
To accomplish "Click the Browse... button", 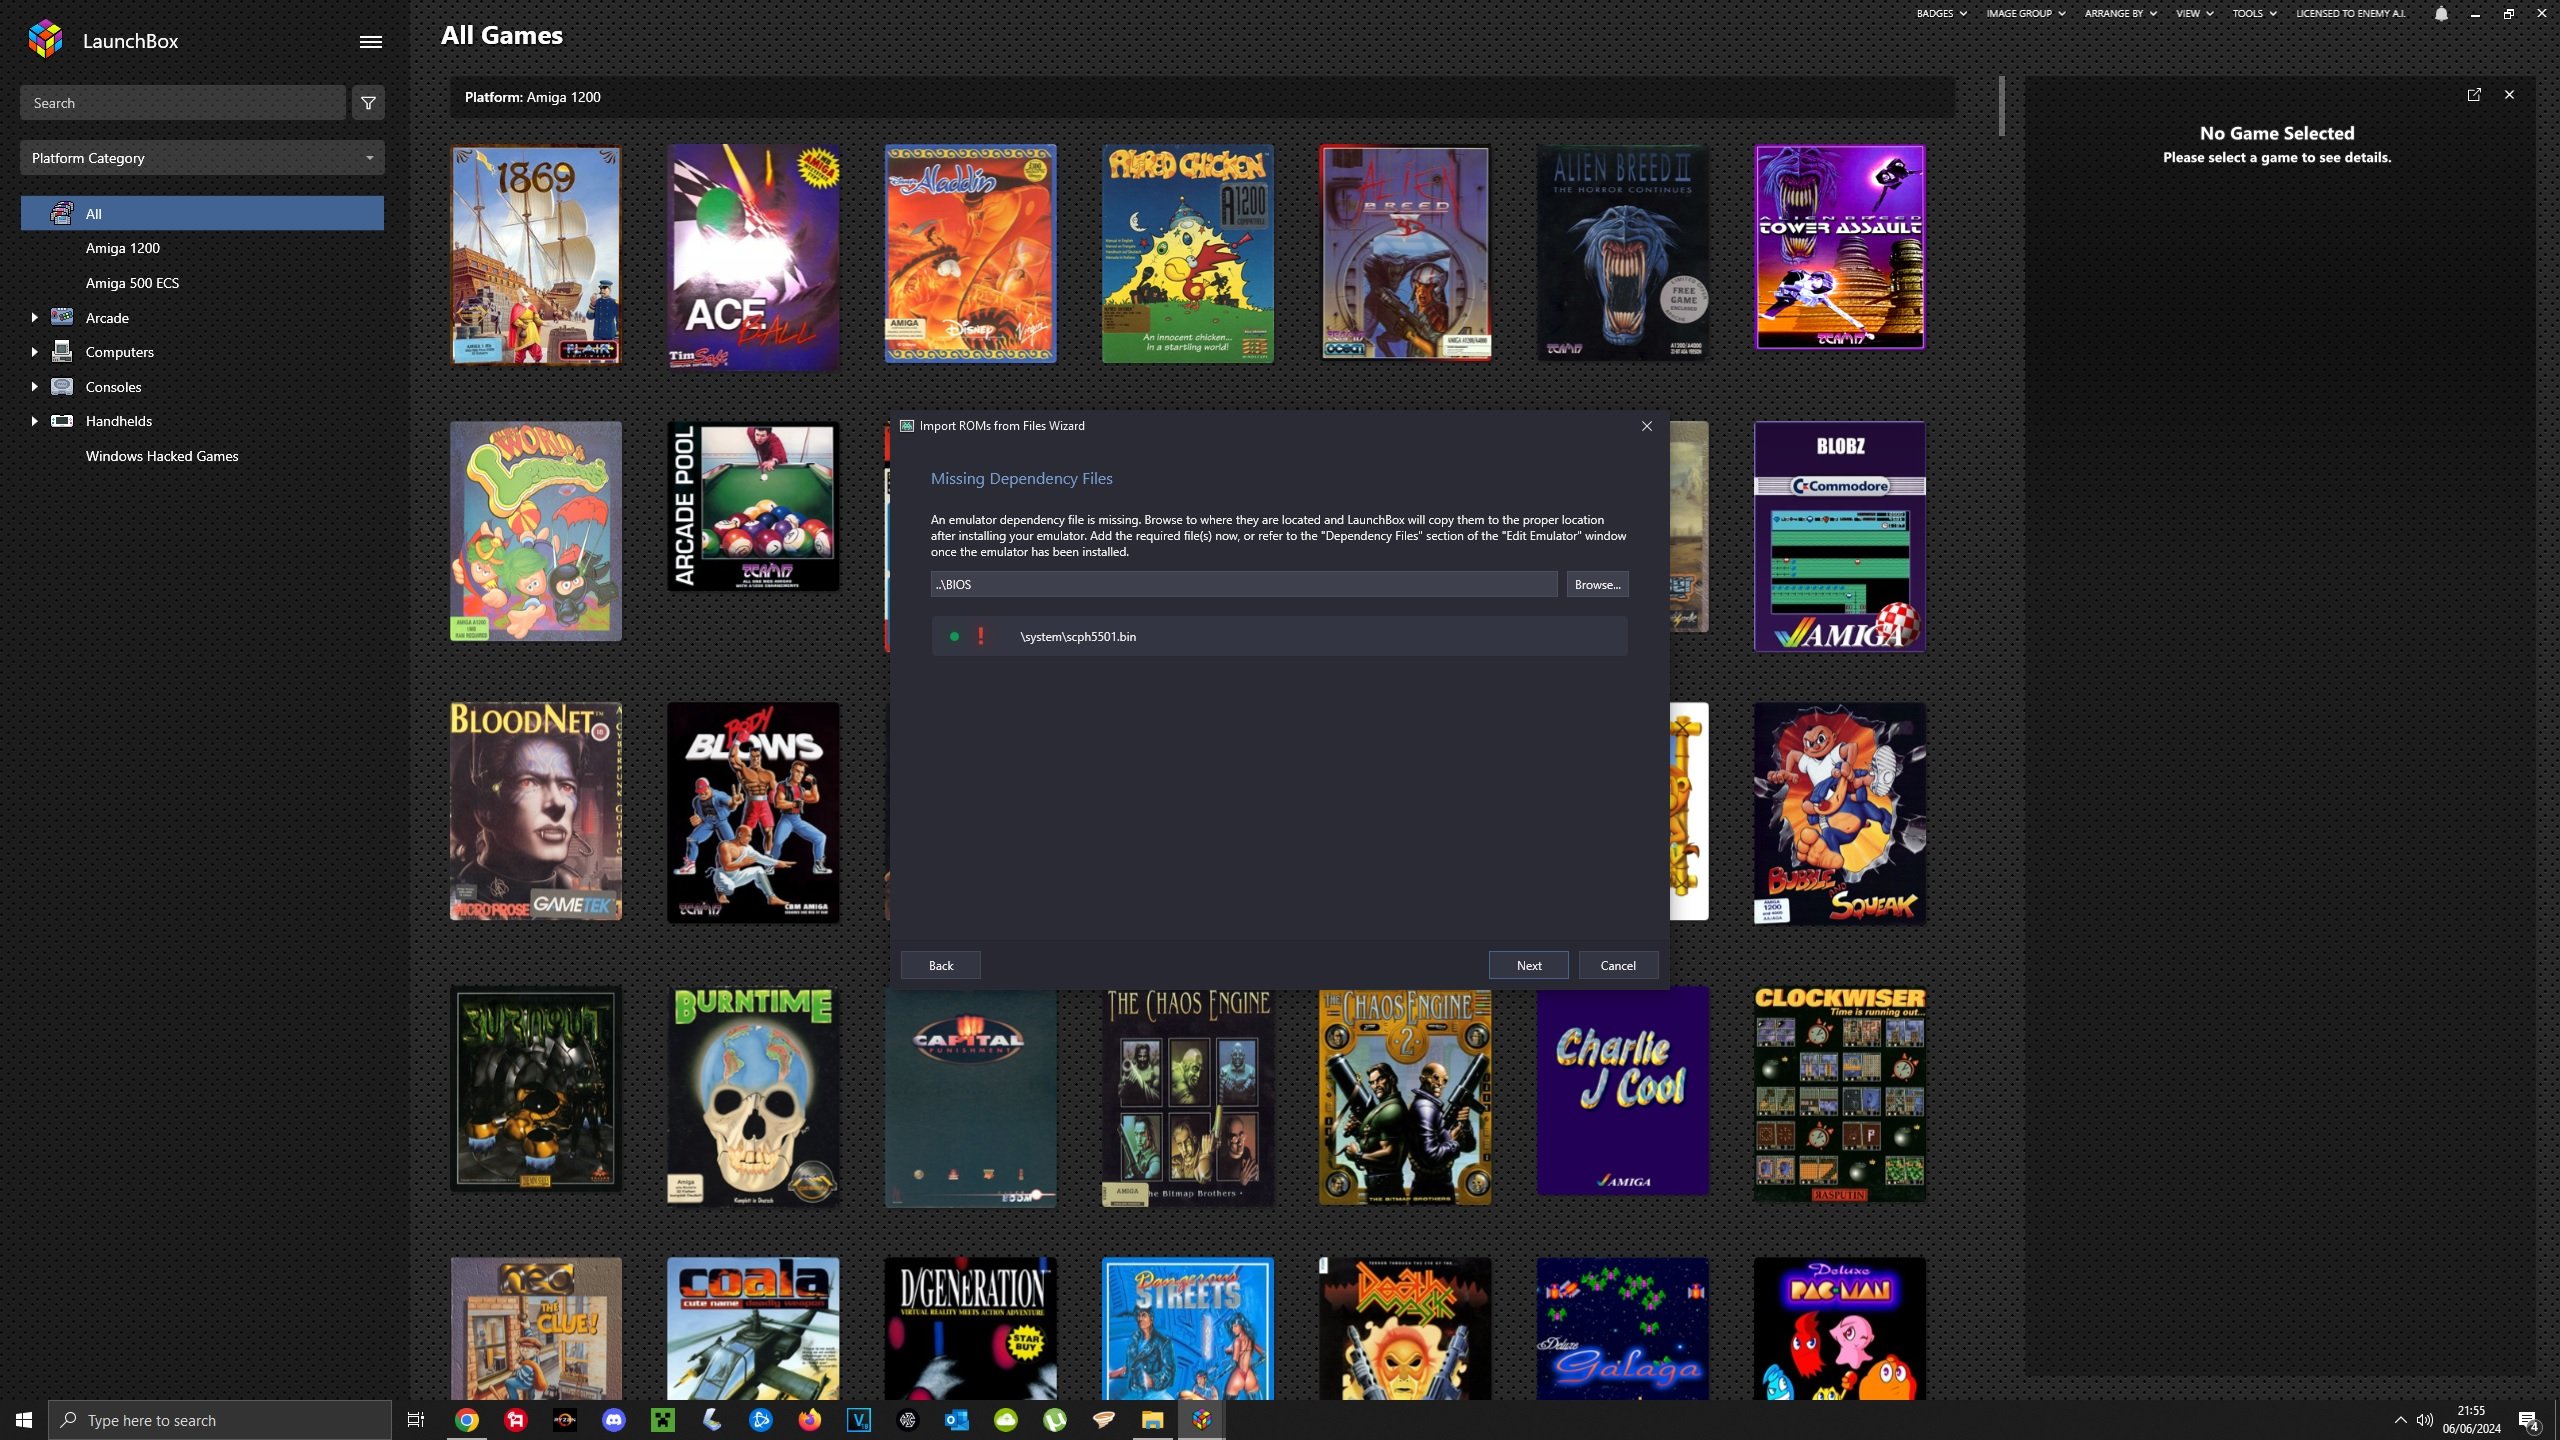I will [1597, 584].
